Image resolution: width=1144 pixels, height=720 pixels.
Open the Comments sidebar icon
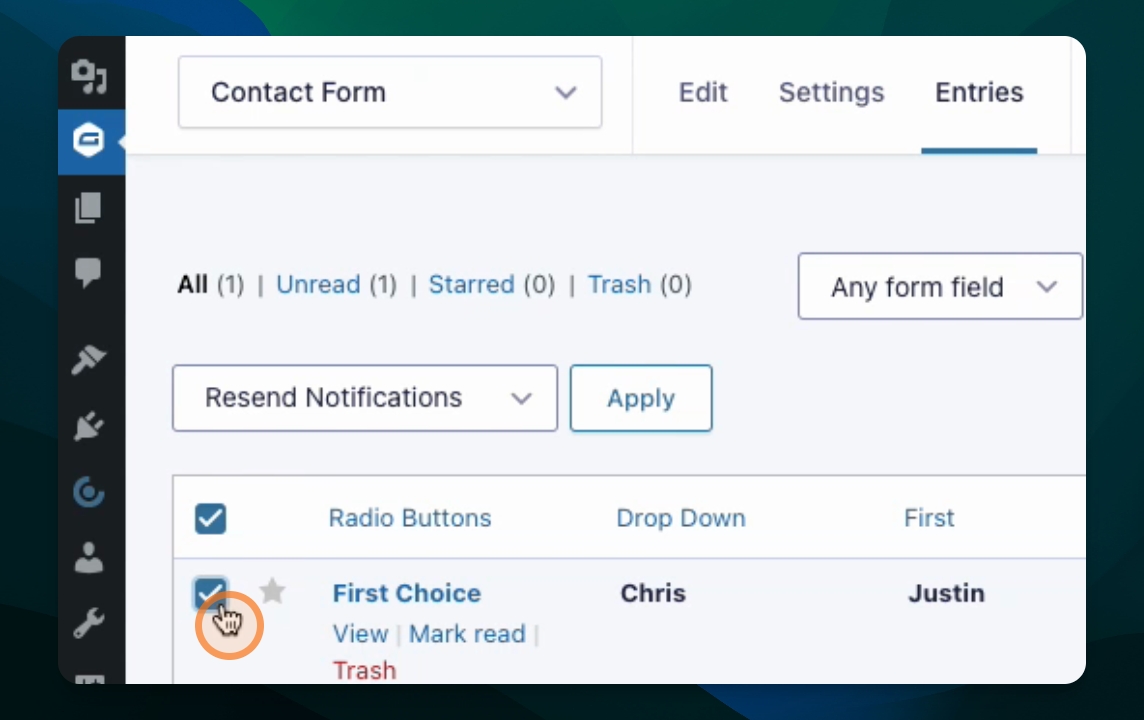pos(88,273)
